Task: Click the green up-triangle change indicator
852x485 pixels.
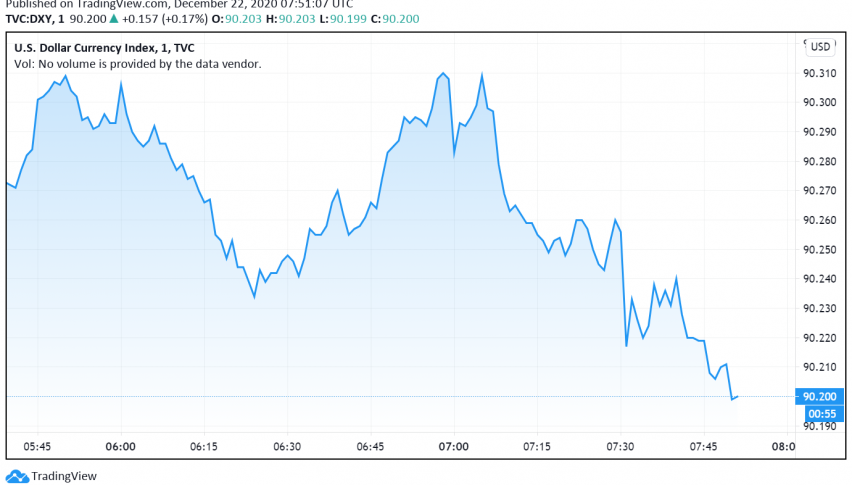Action: point(114,18)
